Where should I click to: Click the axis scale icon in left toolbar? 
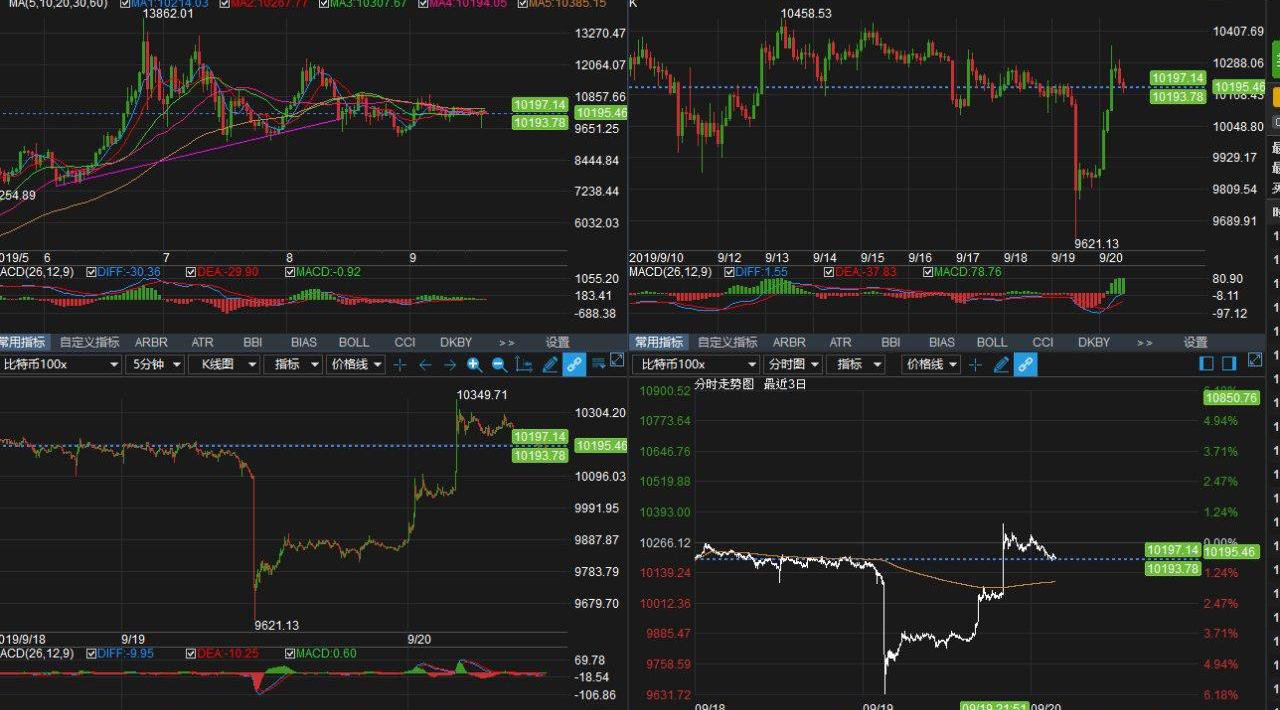523,365
